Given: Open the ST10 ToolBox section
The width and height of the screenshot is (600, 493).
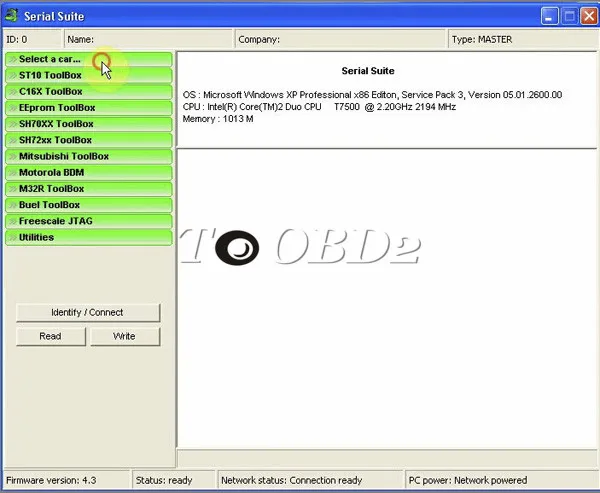Looking at the screenshot, I should [x=89, y=75].
